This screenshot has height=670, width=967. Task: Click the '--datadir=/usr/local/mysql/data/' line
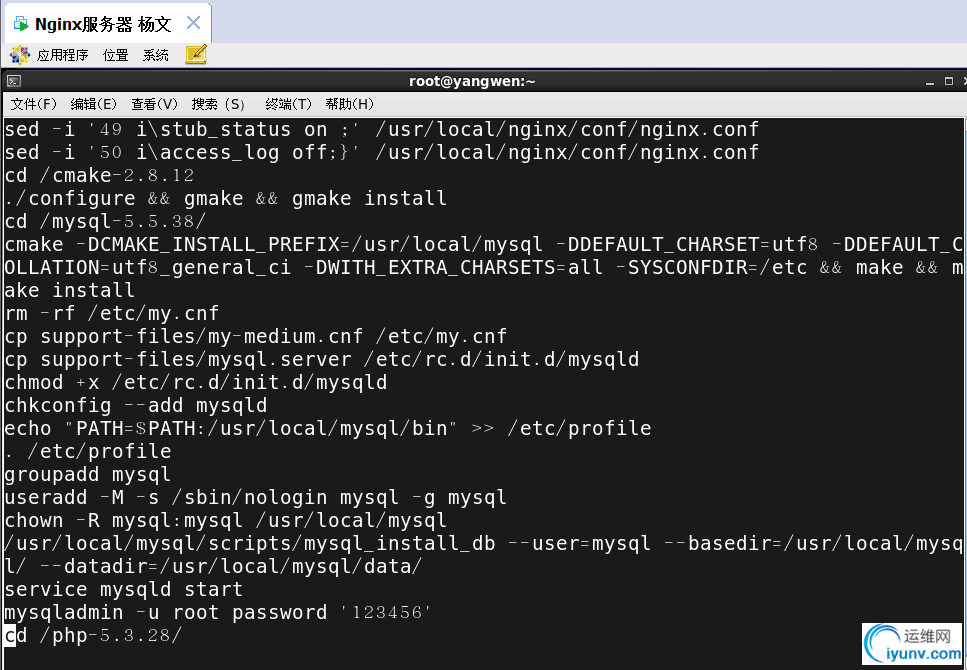tap(213, 566)
